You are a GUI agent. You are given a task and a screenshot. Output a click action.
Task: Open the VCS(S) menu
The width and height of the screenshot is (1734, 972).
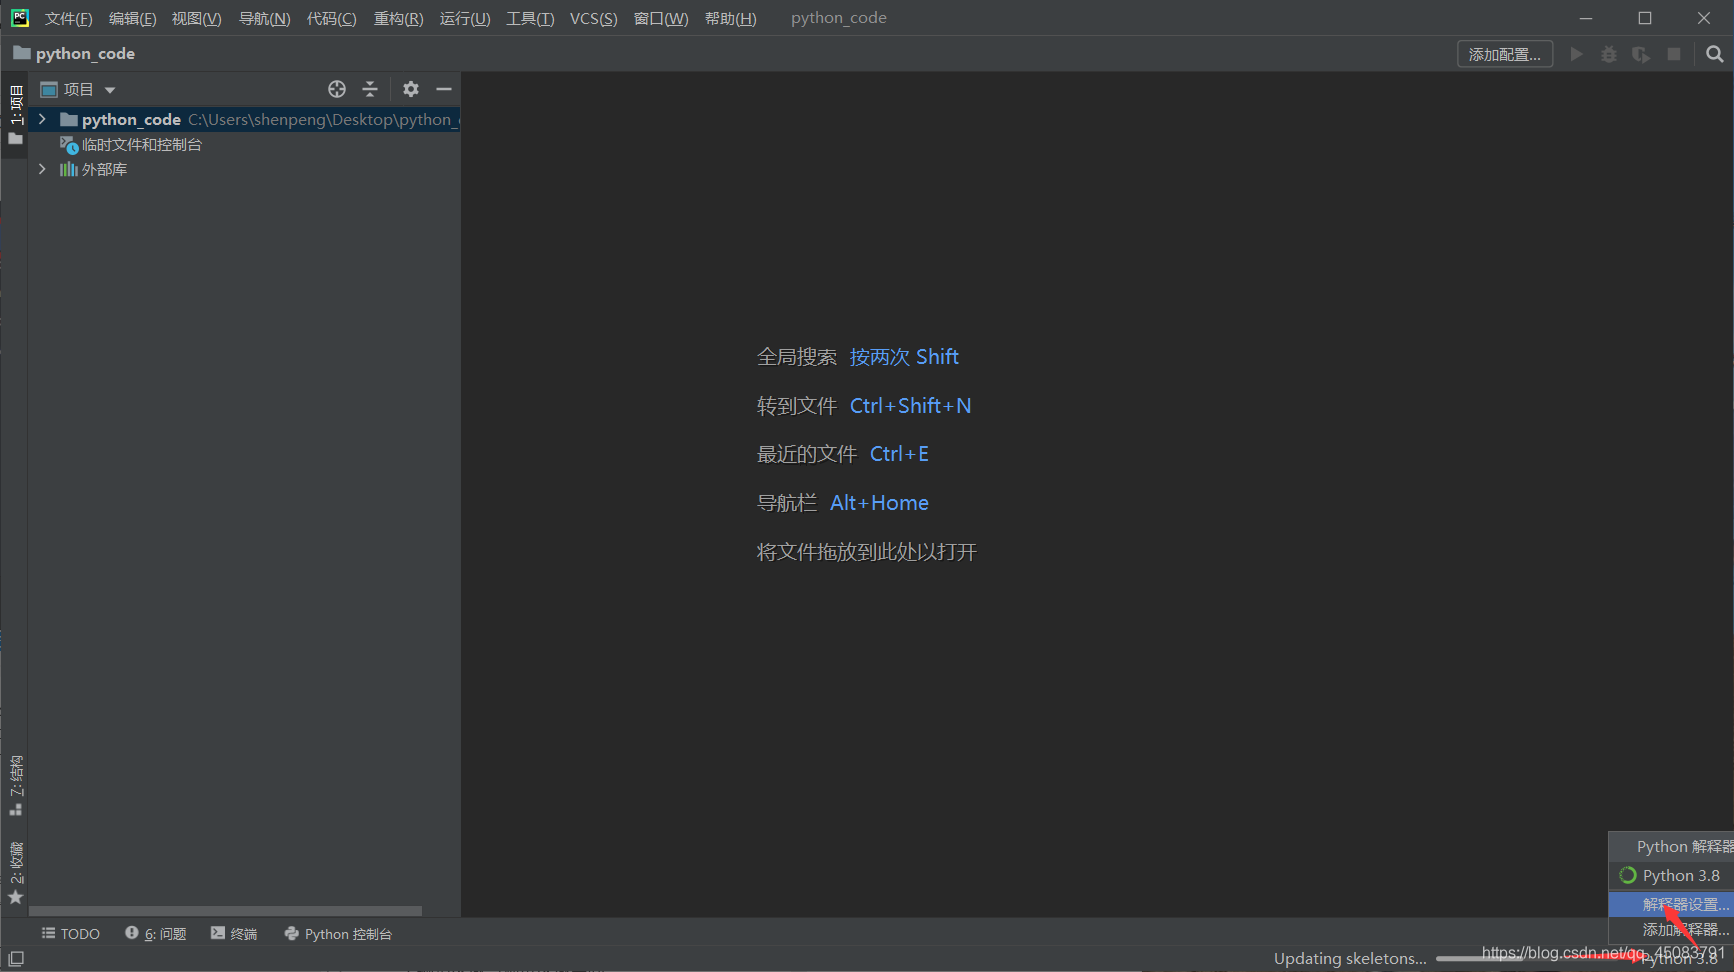593,18
